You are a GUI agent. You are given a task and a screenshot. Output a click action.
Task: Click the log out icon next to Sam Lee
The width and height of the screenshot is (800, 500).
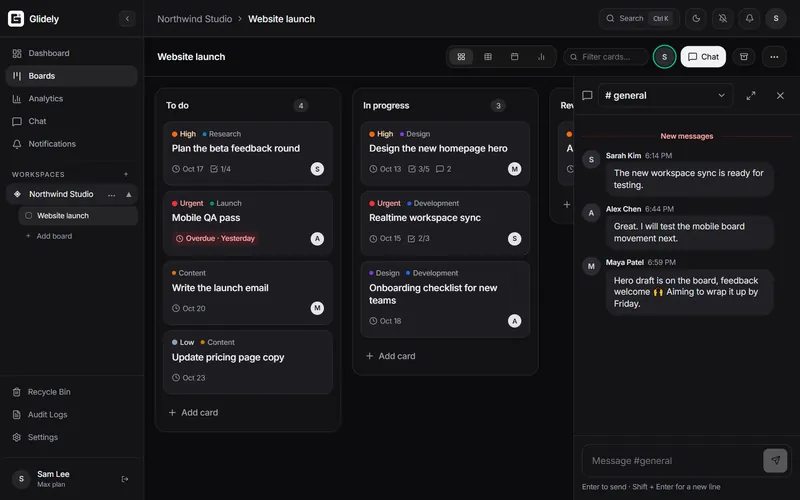click(x=125, y=479)
